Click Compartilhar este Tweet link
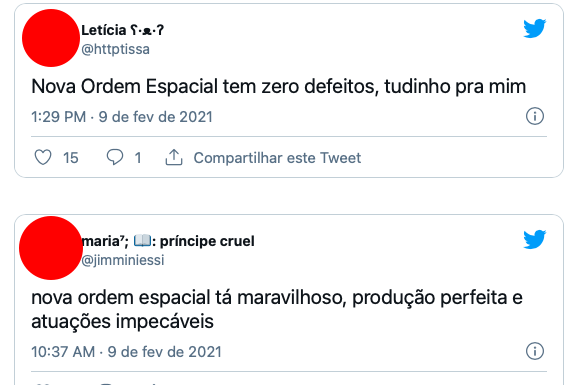 [x=277, y=158]
